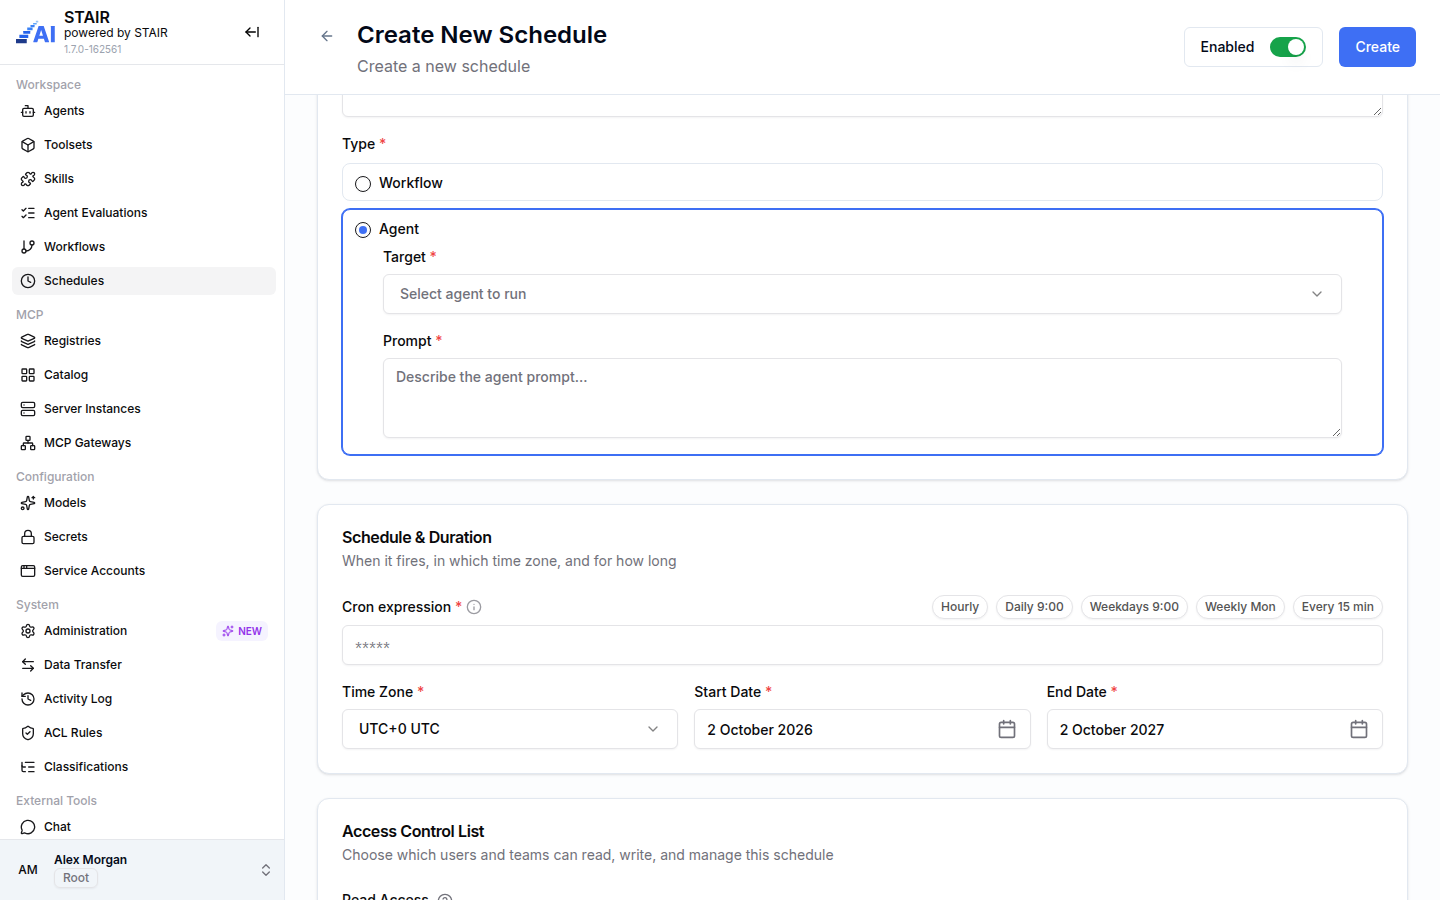
Task: Click the Administration gear icon
Action: coord(28,631)
